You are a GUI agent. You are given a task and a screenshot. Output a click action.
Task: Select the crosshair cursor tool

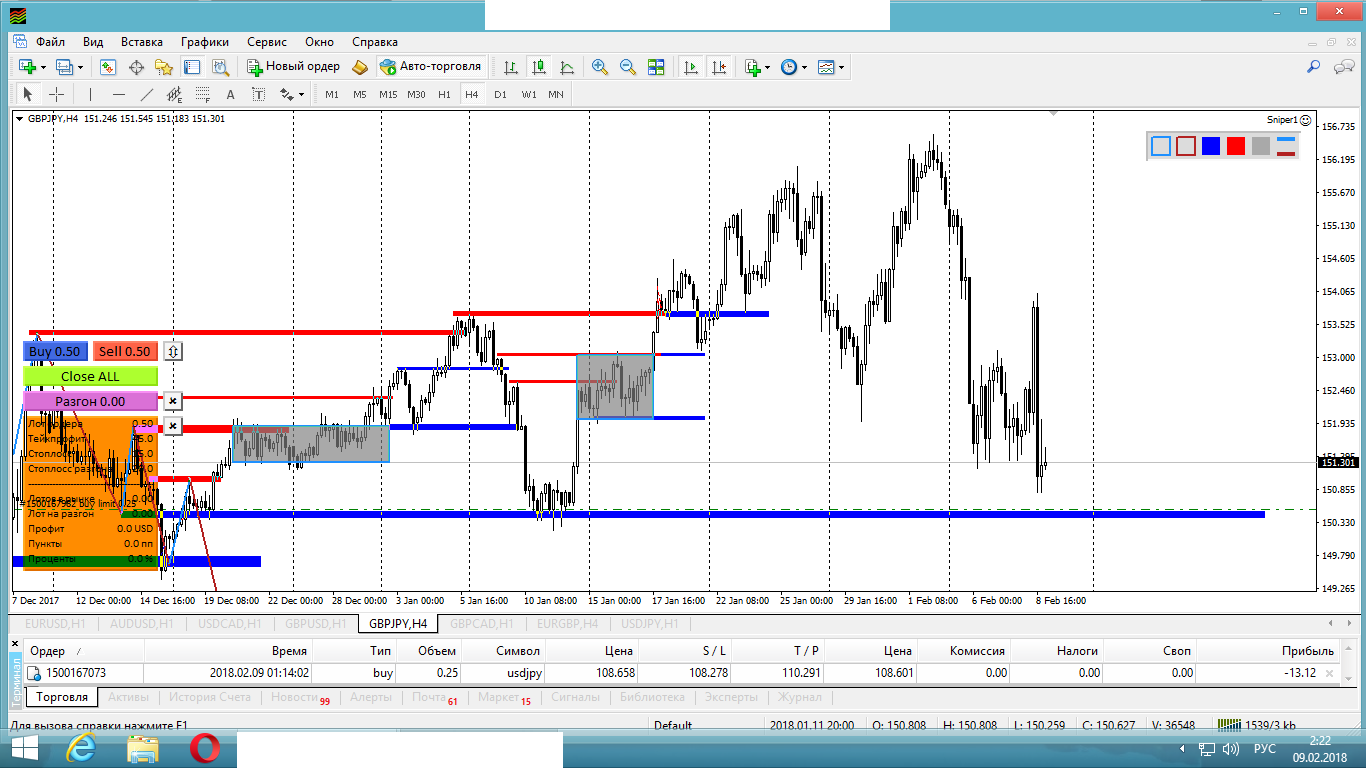[57, 94]
